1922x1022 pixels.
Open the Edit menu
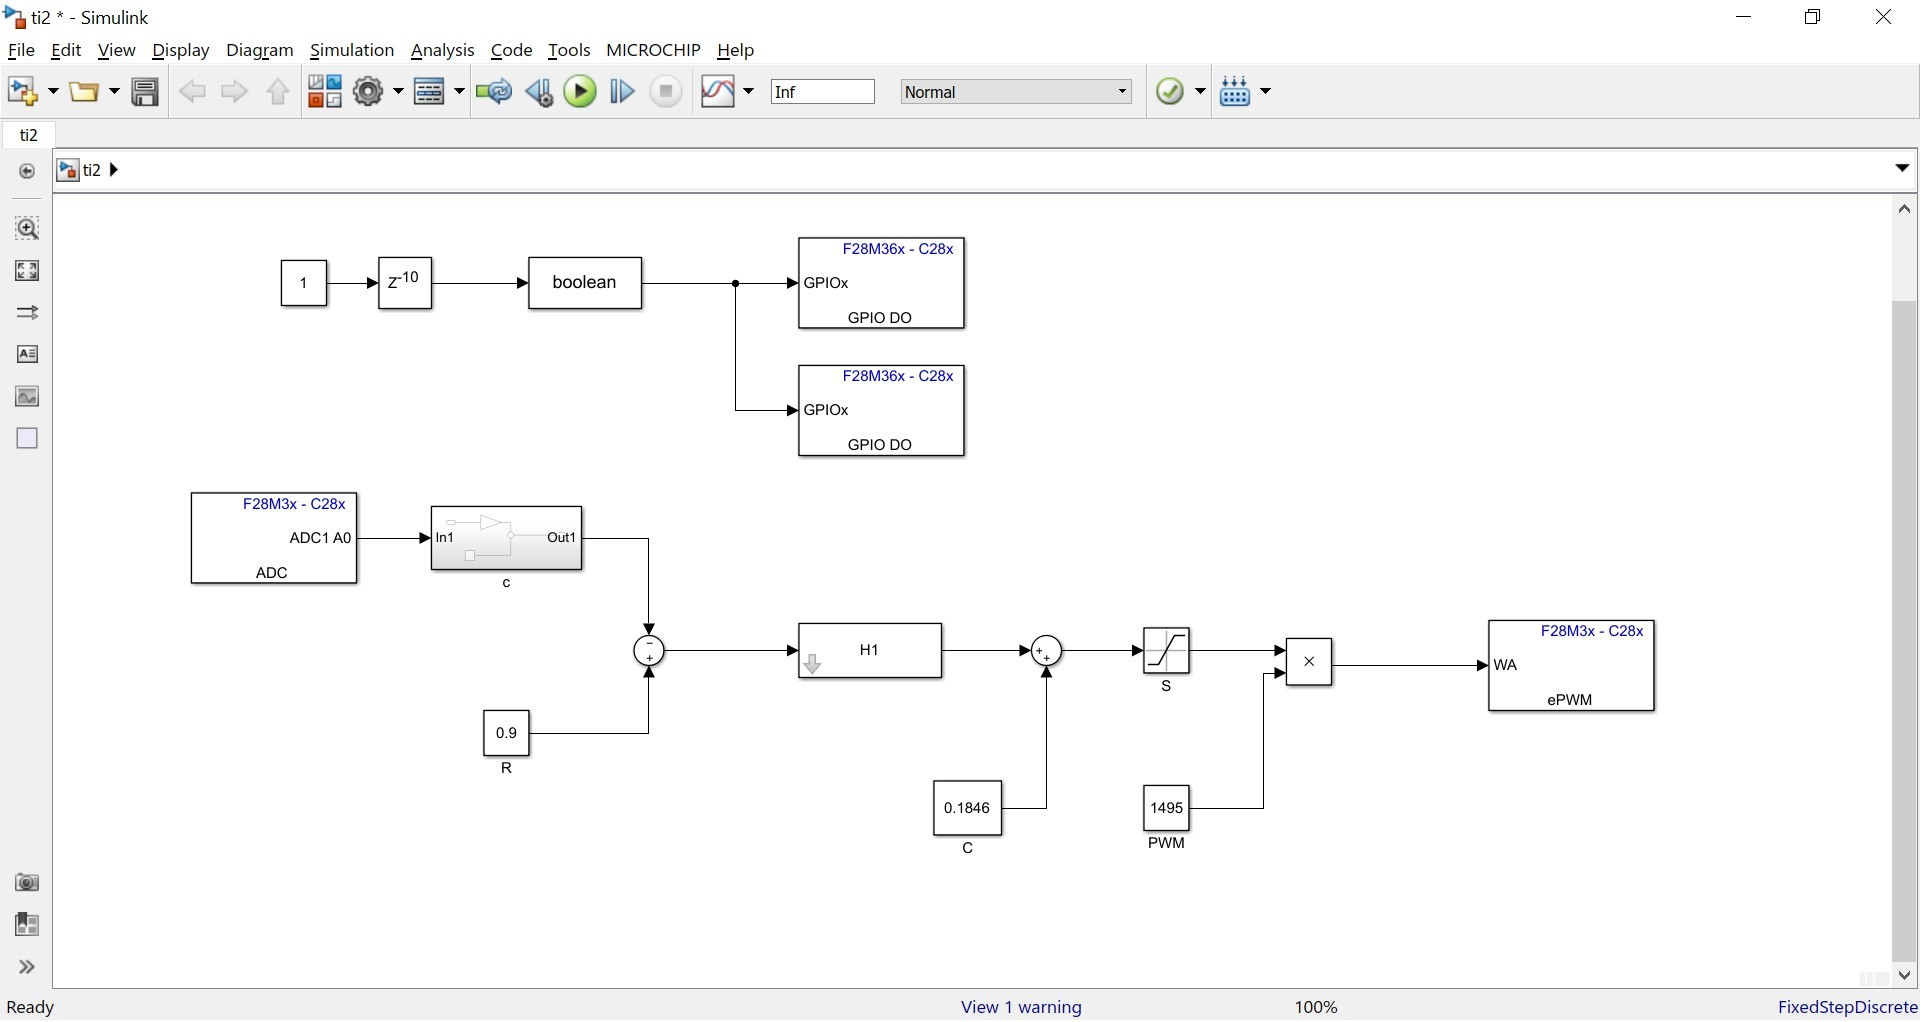pos(66,50)
